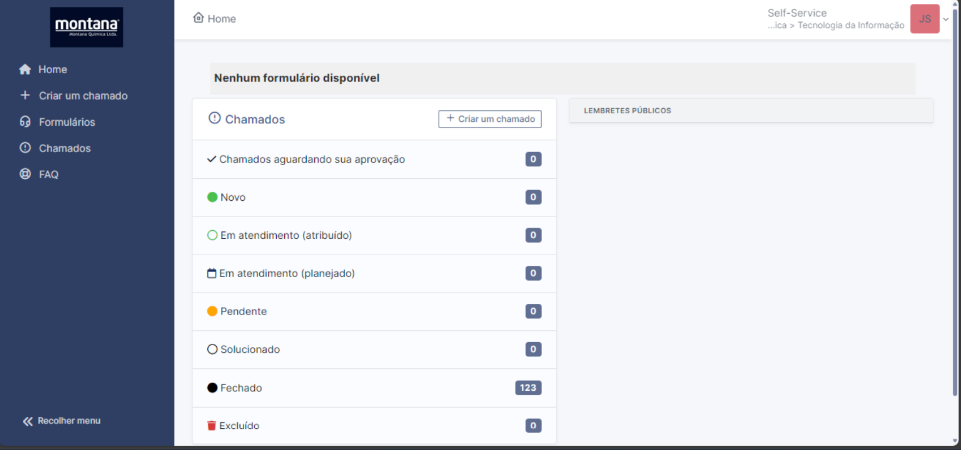Click the JS user avatar
The image size is (962, 450).
tap(924, 19)
